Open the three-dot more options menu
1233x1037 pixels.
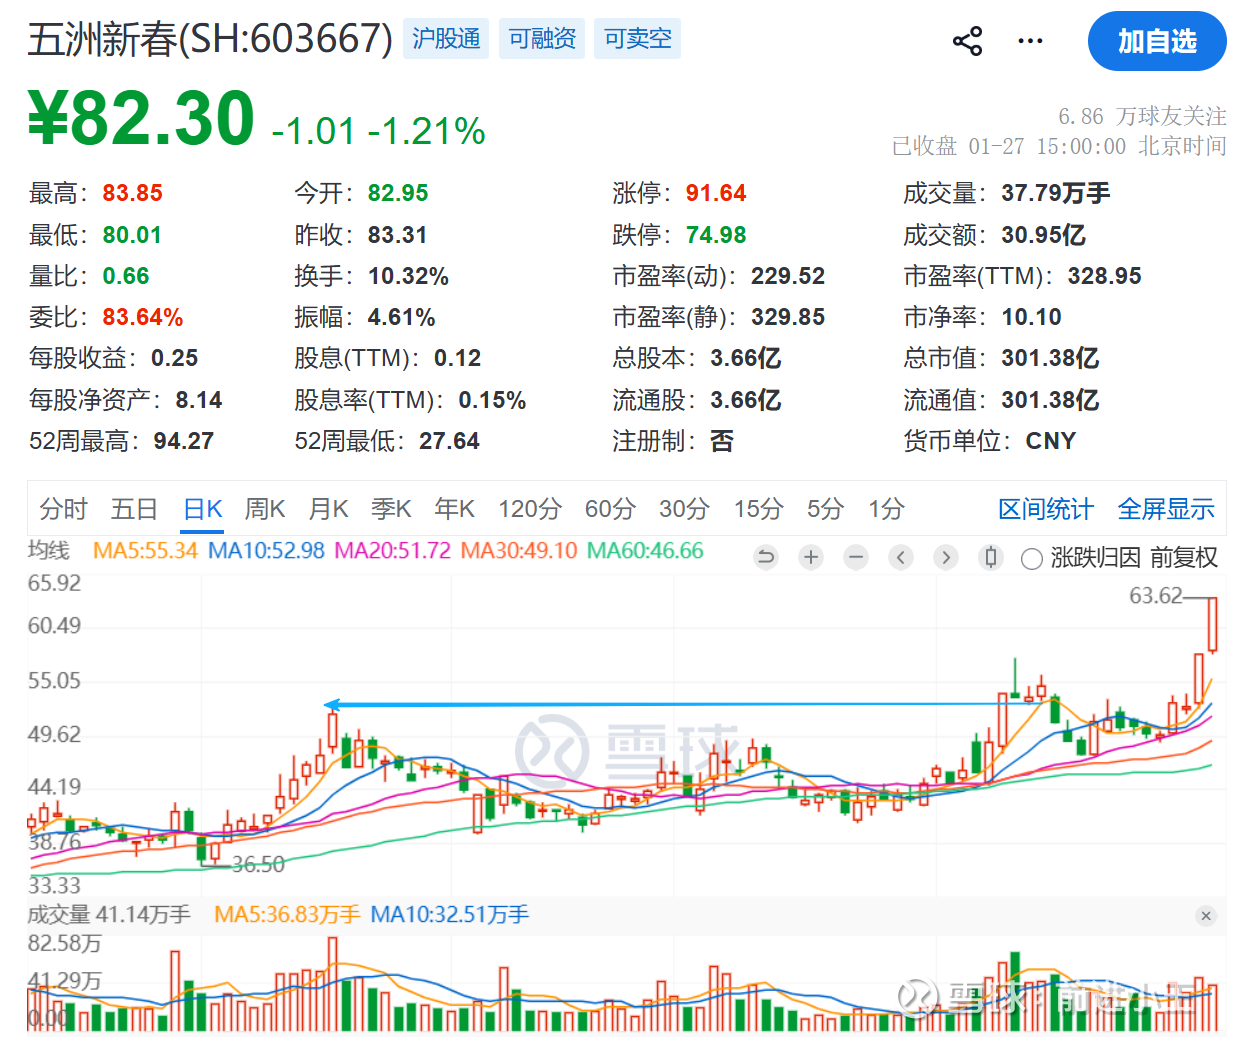coord(1030,41)
